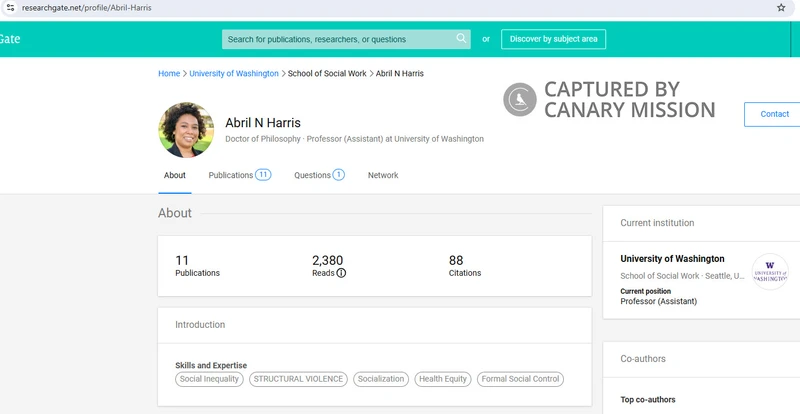Click the Contact button

click(772, 114)
